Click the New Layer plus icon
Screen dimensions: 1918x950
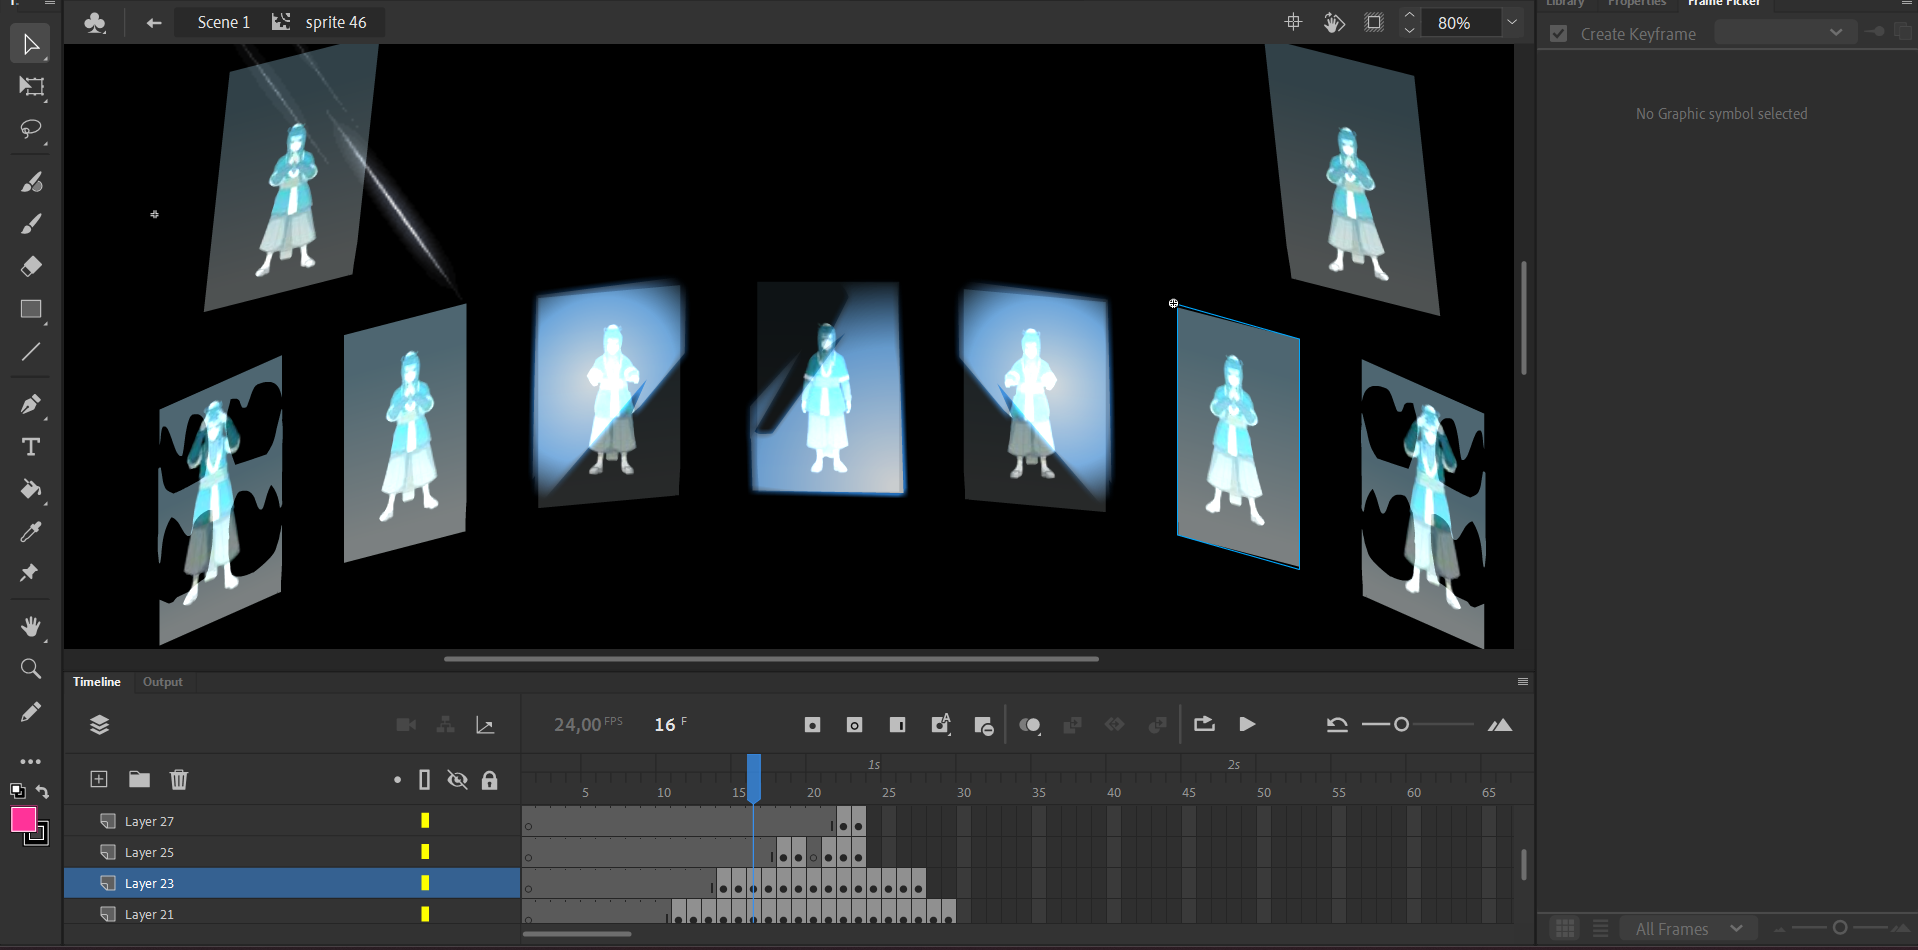(x=99, y=779)
